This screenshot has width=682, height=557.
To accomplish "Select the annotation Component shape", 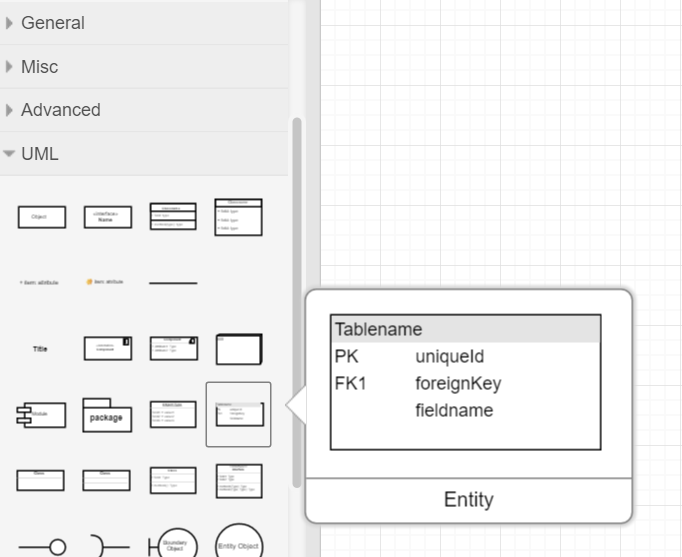I will click(108, 348).
